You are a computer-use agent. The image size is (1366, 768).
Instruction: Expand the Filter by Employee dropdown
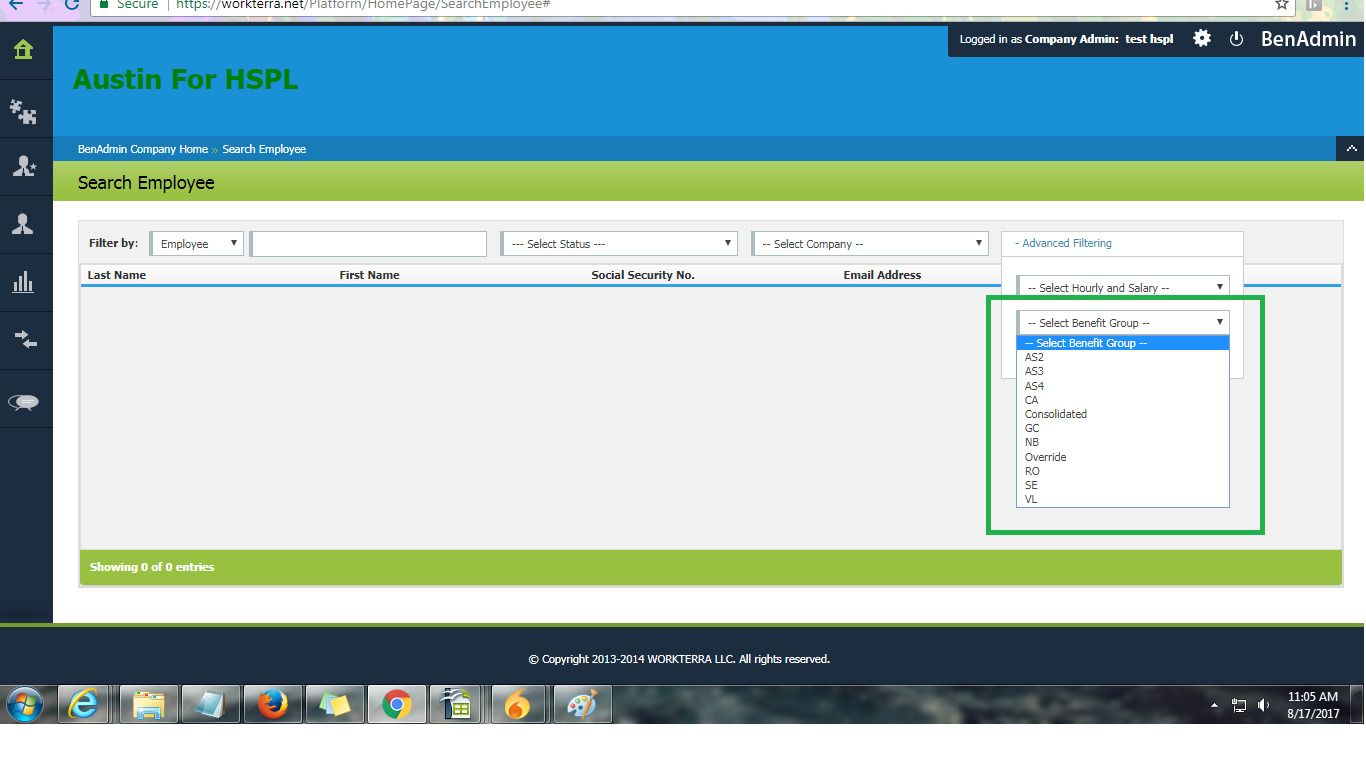198,244
